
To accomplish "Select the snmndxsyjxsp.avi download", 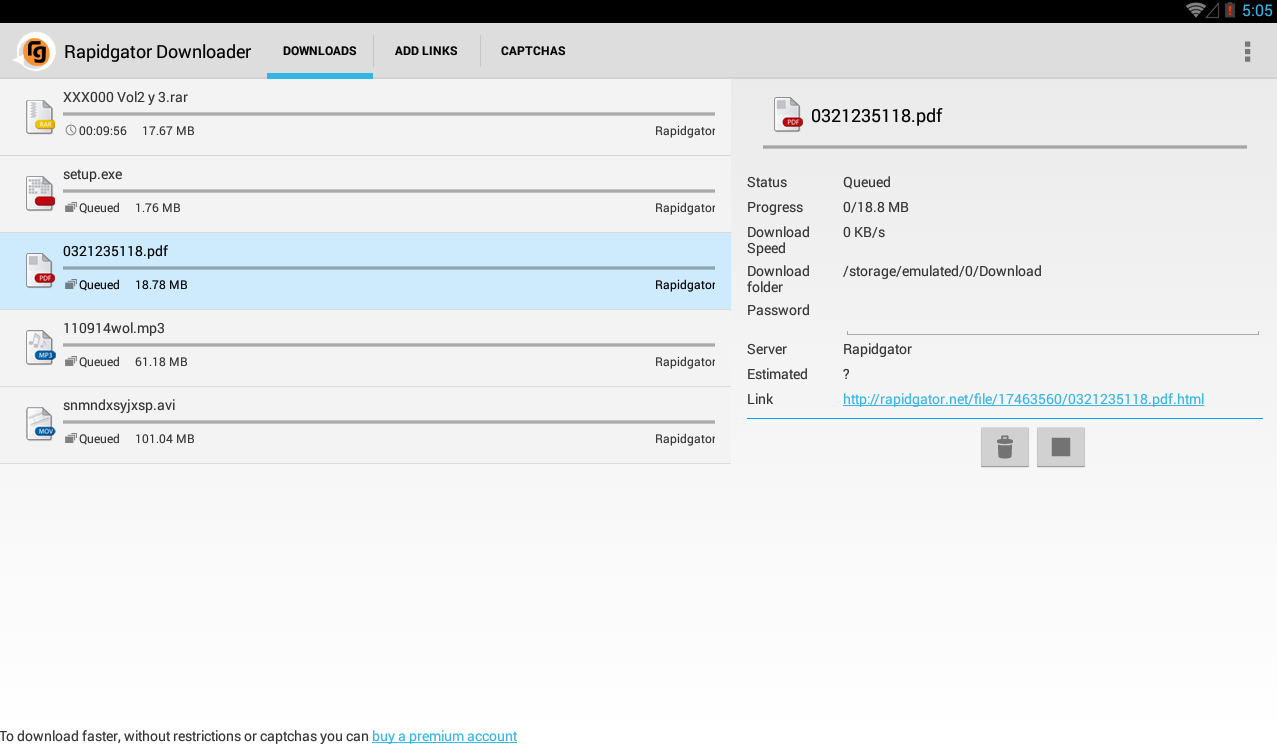I will [365, 425].
